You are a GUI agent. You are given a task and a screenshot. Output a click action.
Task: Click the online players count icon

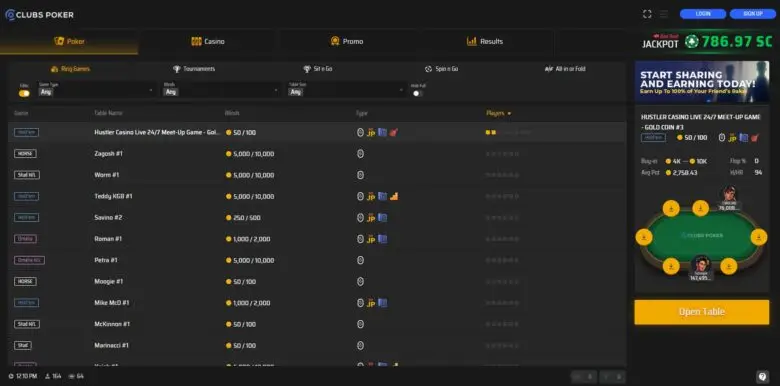click(48, 377)
